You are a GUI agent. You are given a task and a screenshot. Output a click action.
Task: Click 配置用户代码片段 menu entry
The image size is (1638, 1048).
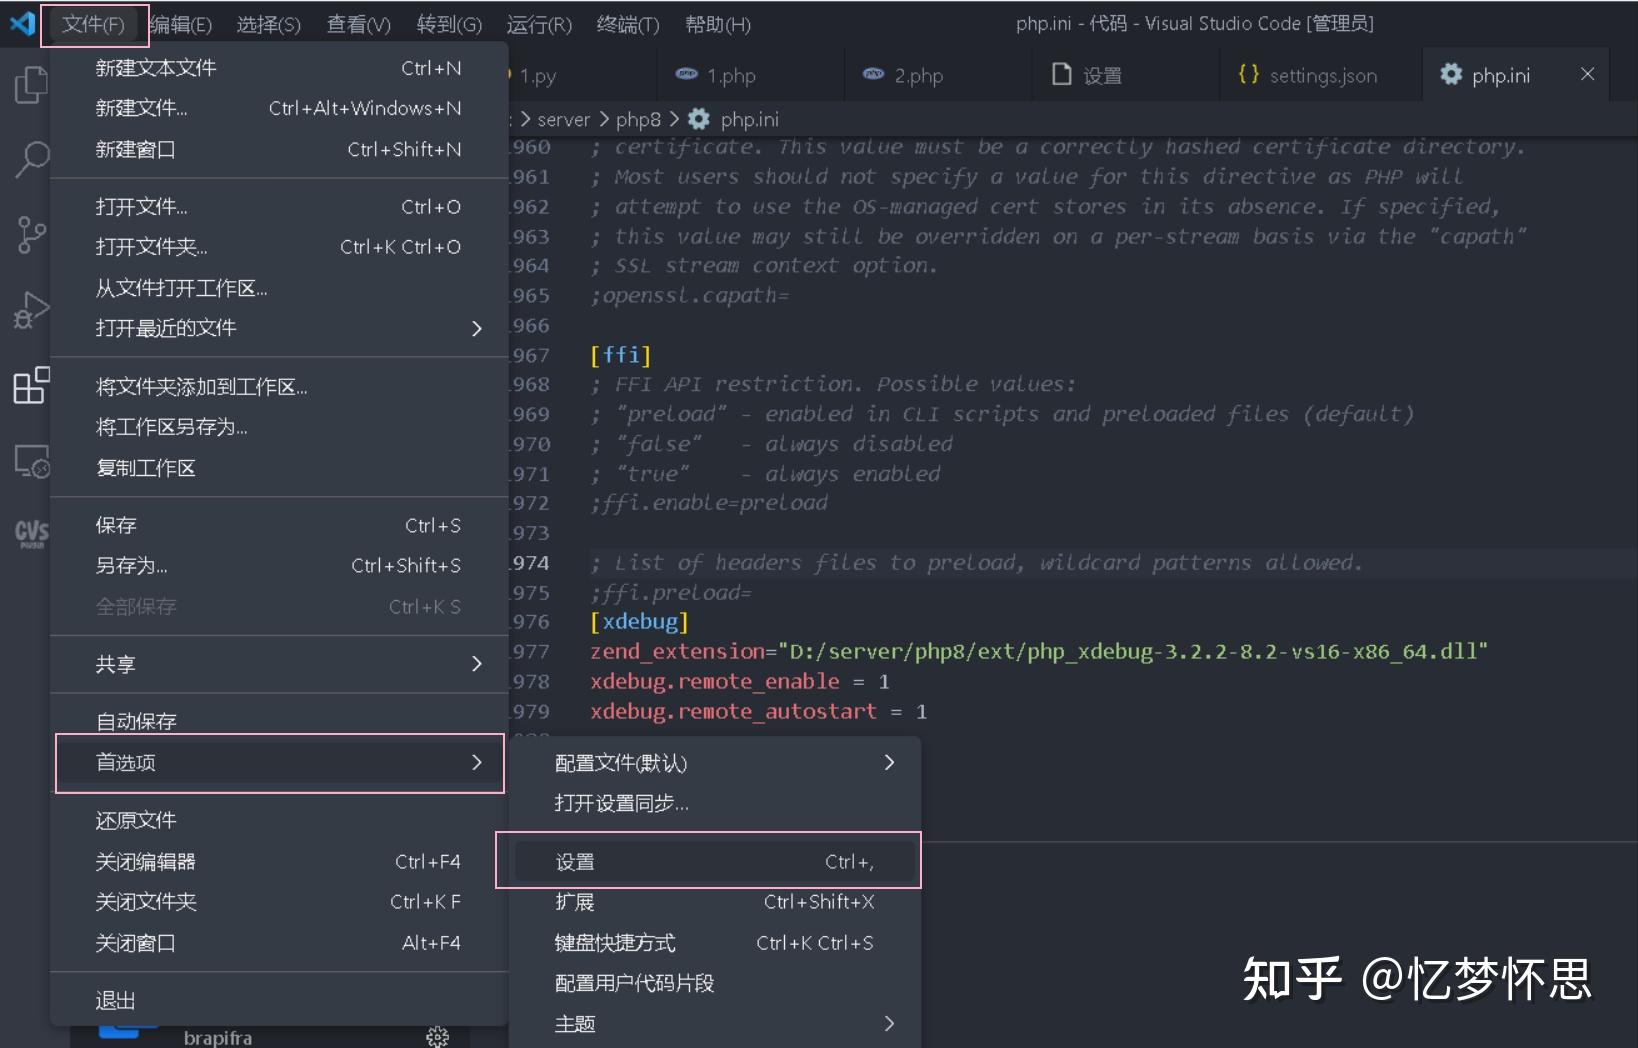coord(634,982)
